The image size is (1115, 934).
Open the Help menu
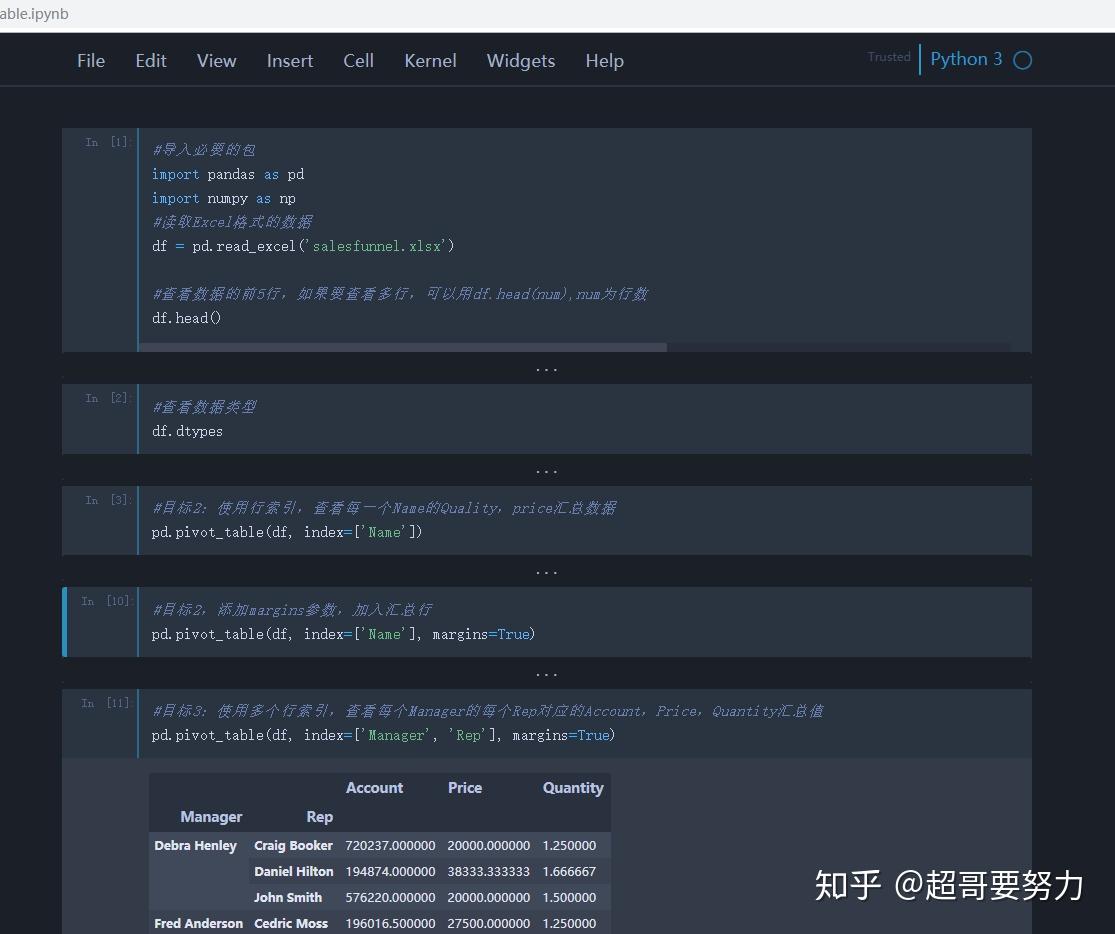604,60
